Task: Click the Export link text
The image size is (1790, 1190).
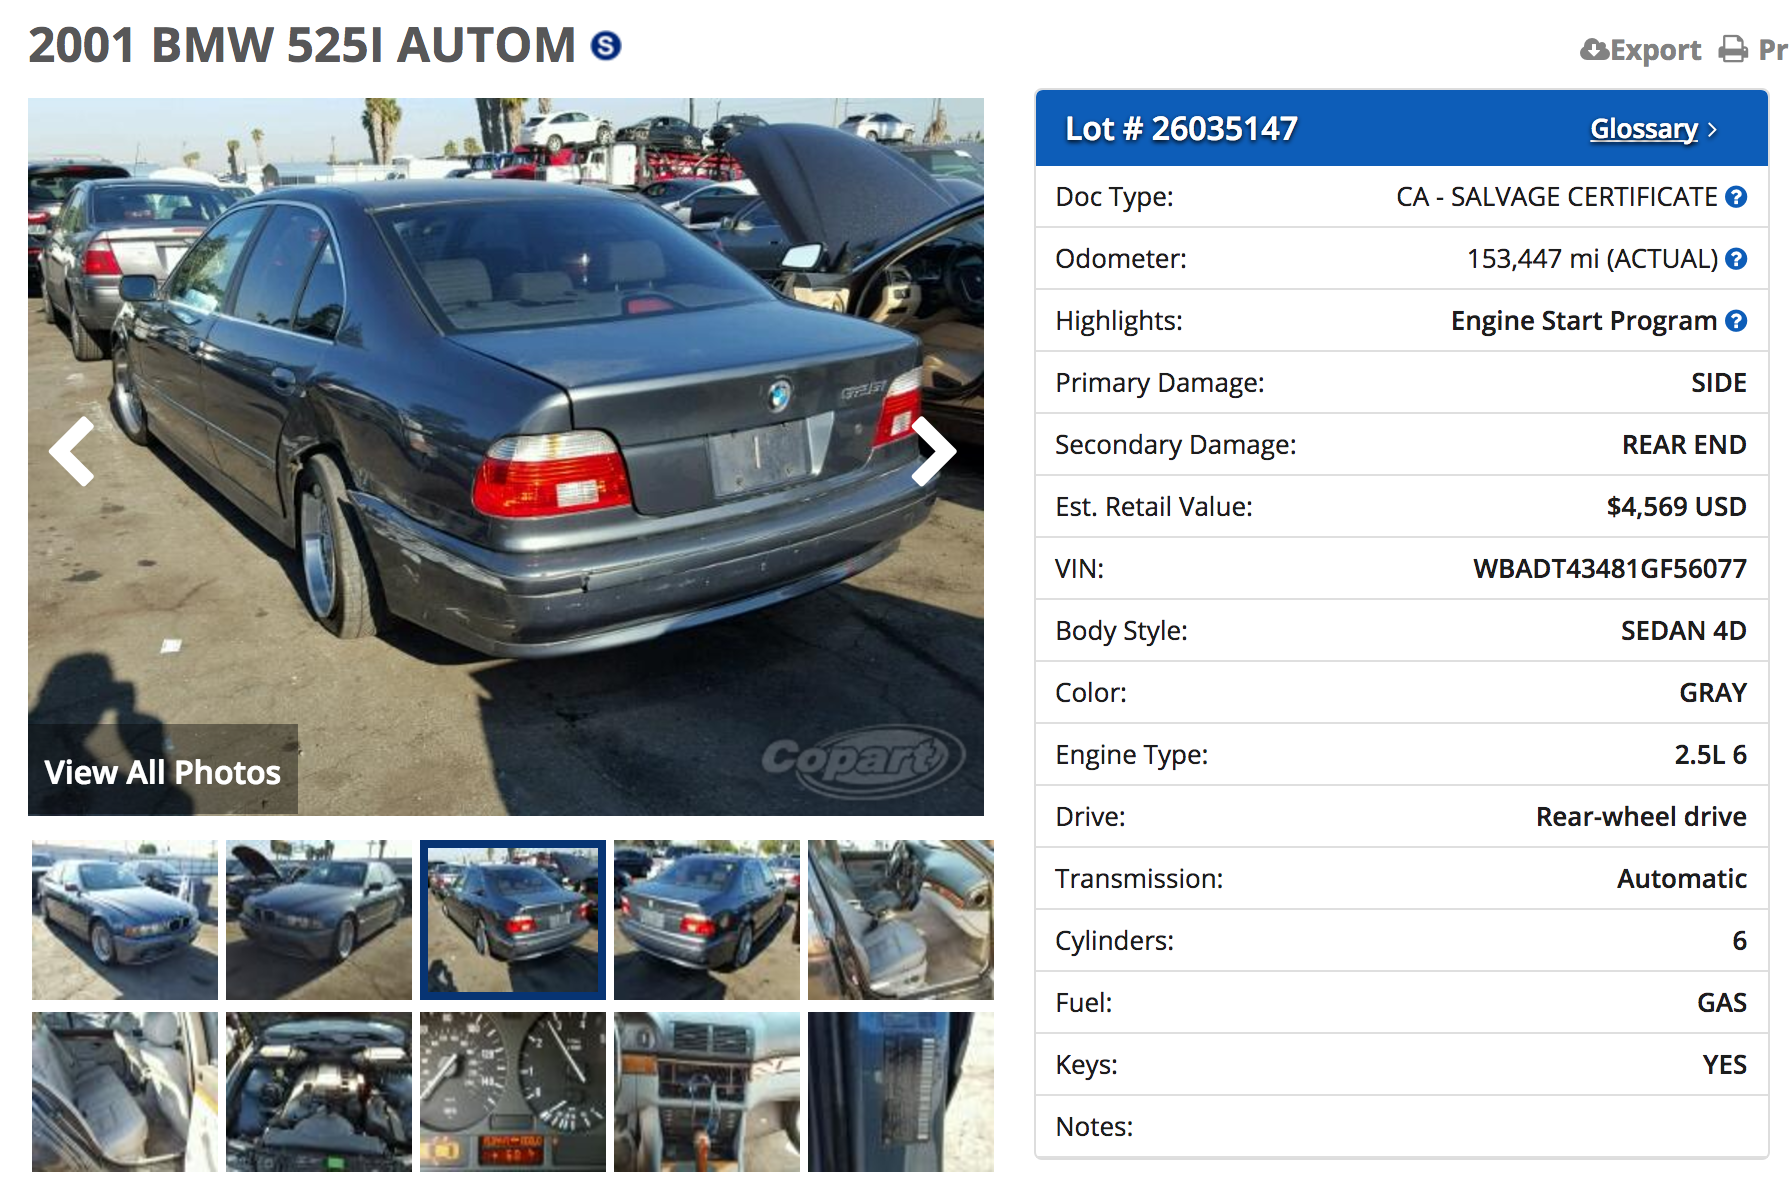Action: (1655, 49)
